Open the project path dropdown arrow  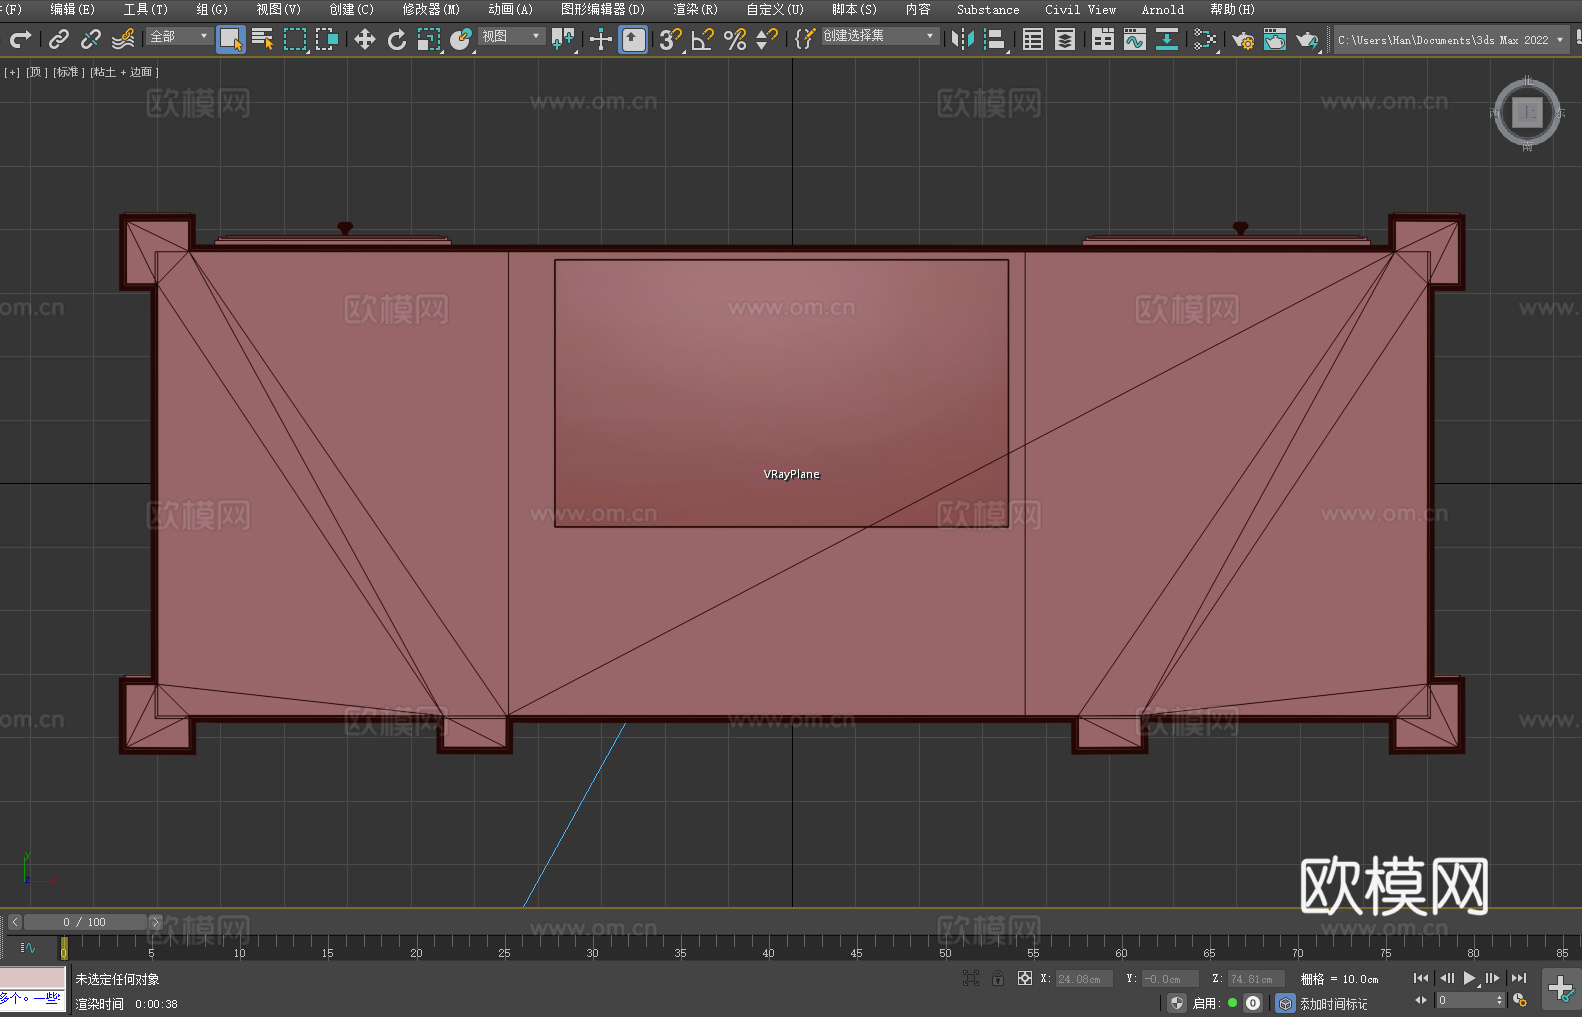pos(1559,40)
